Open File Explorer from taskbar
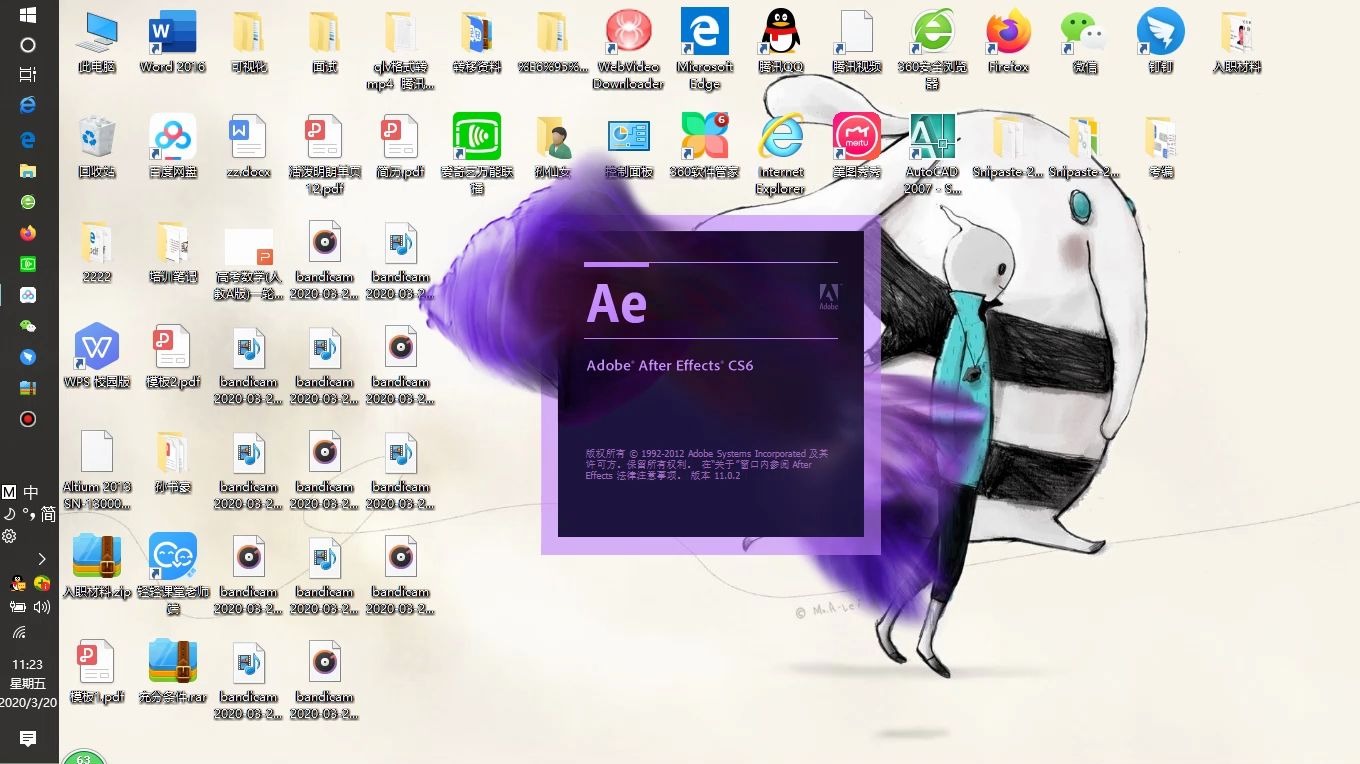Image resolution: width=1360 pixels, height=764 pixels. click(x=28, y=171)
